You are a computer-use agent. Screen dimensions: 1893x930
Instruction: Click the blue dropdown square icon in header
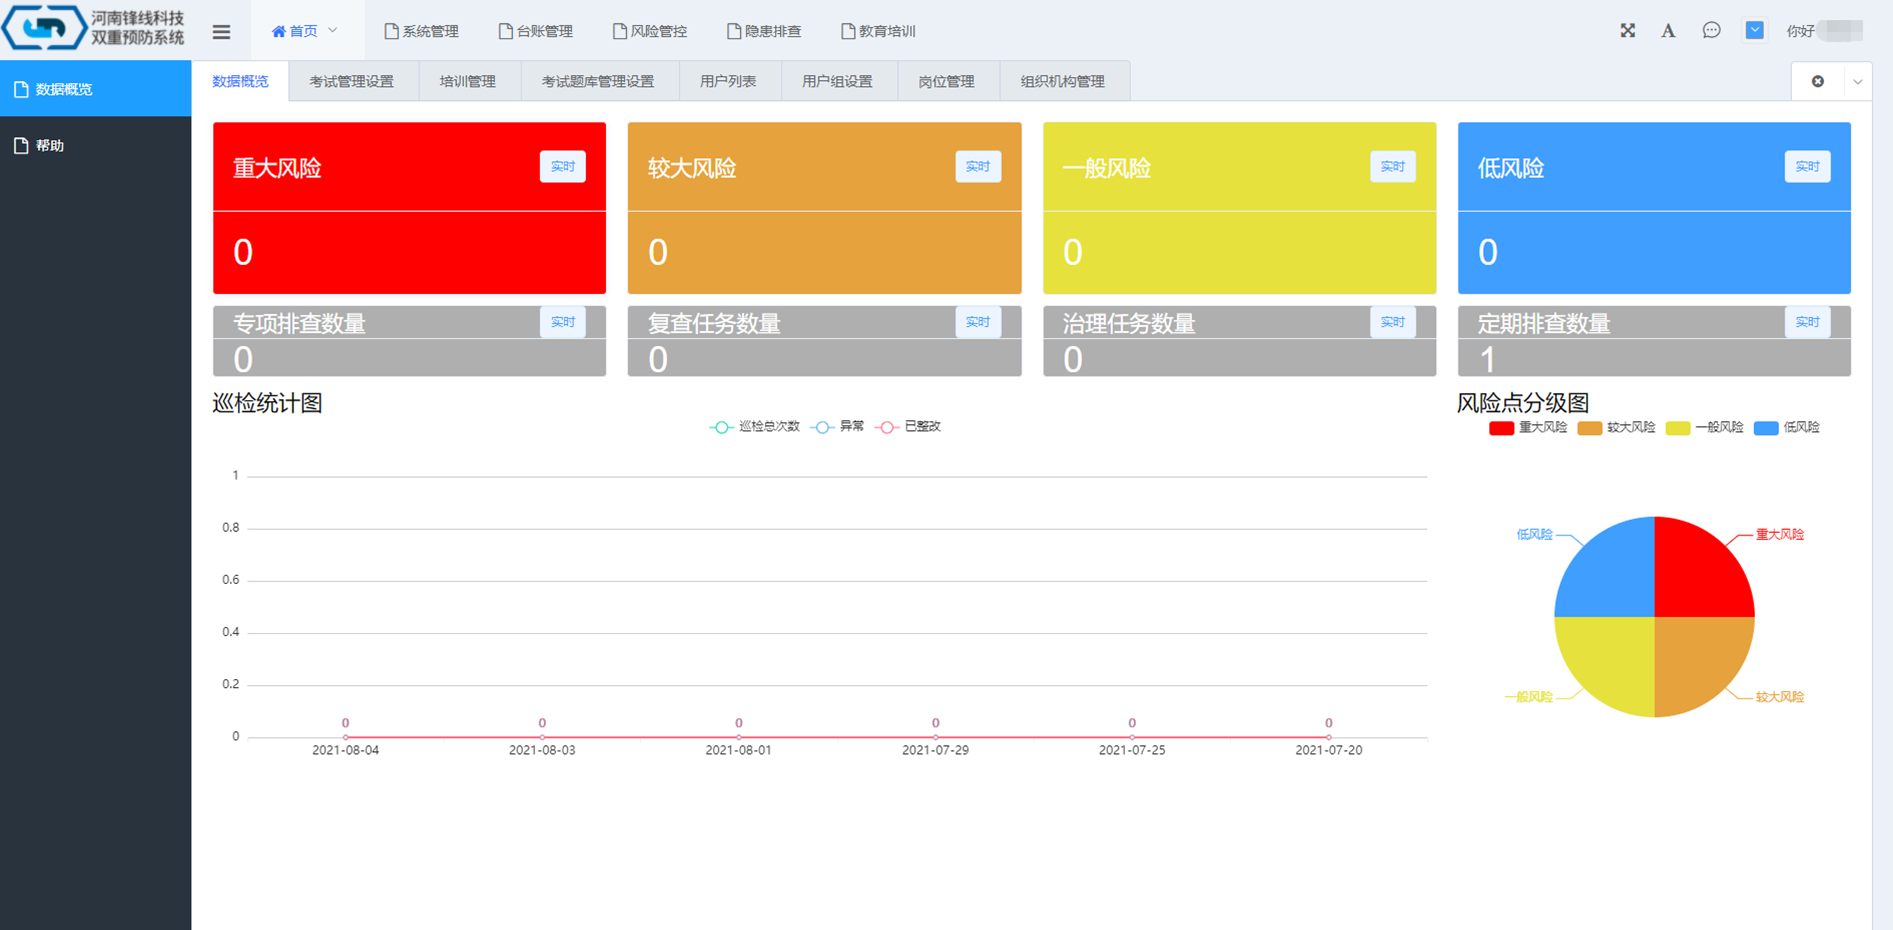tap(1754, 31)
